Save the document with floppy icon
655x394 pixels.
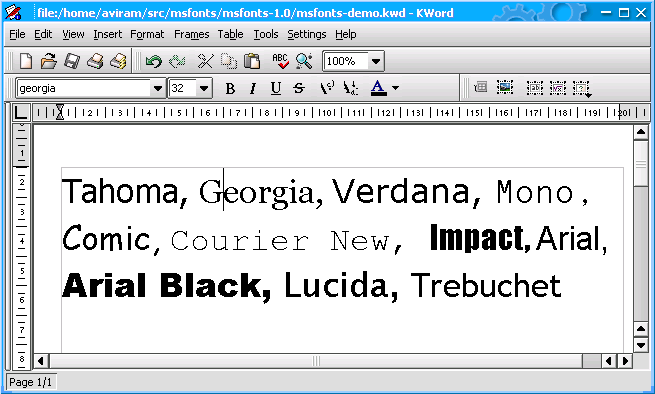coord(72,61)
